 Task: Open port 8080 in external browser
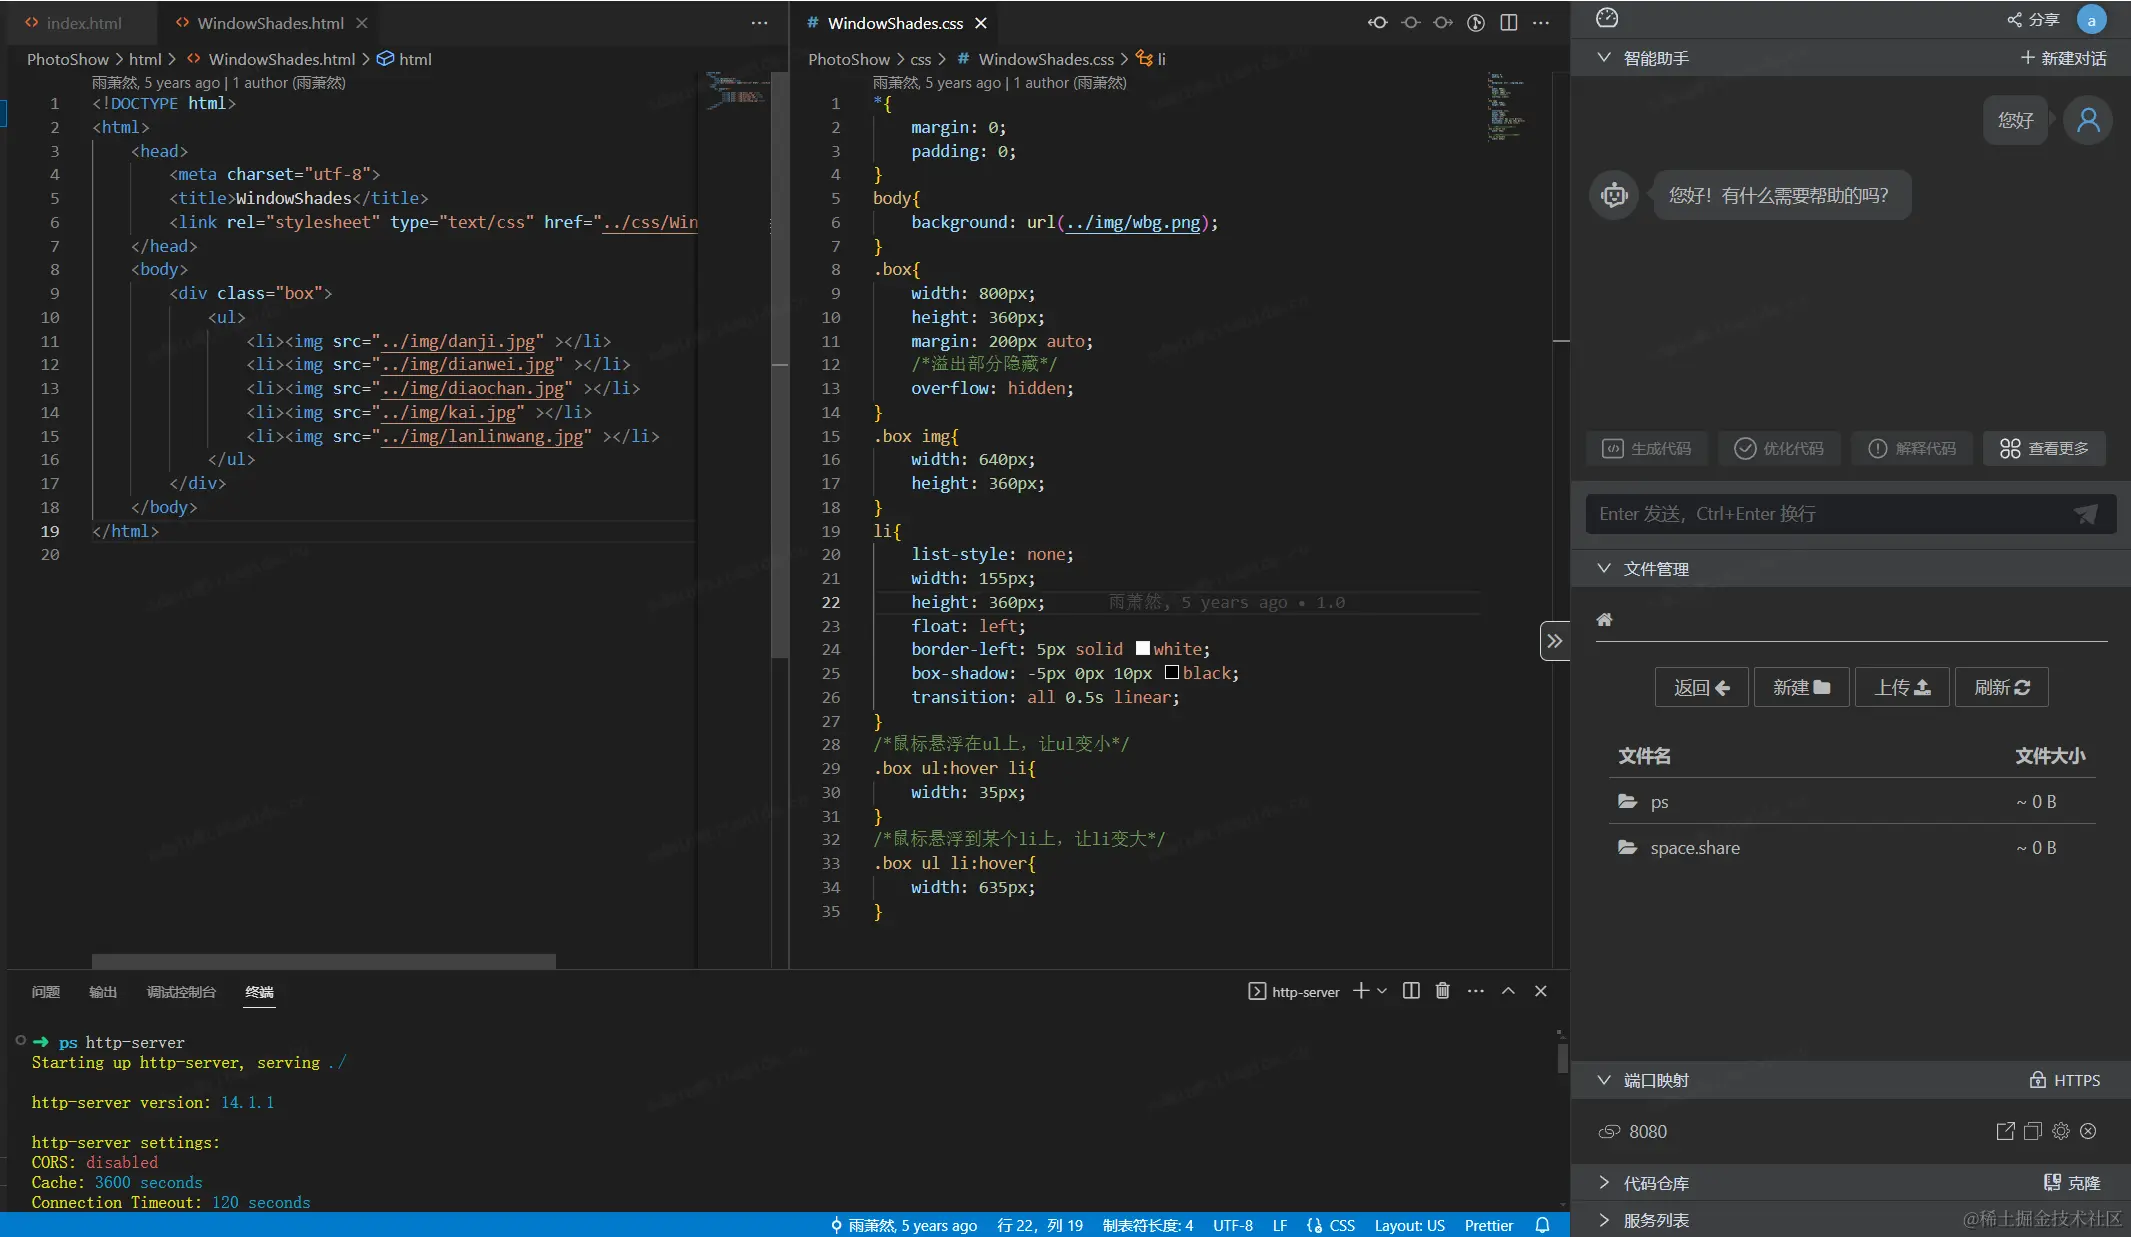[2005, 1131]
